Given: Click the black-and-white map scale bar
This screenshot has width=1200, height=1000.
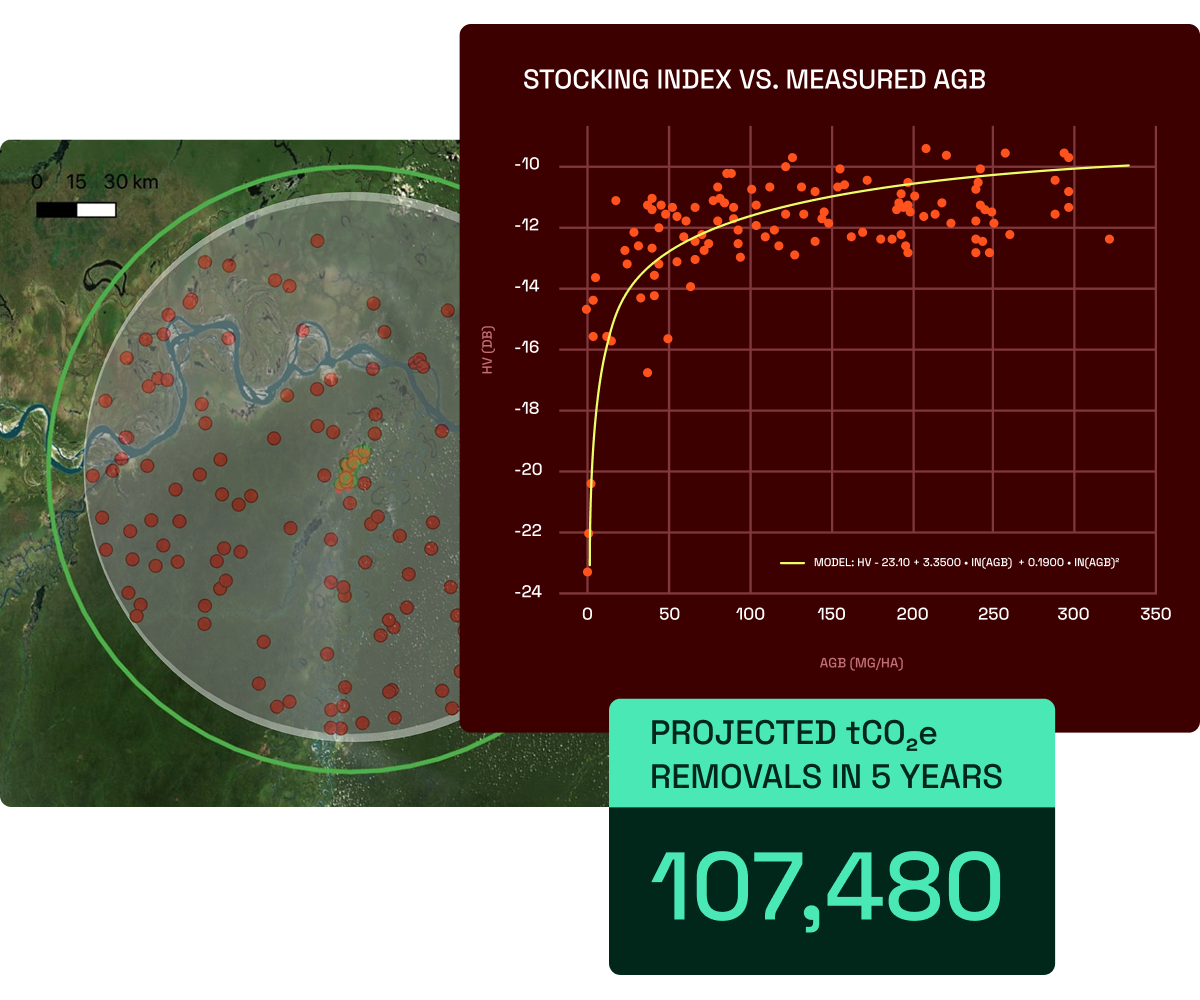Looking at the screenshot, I should [76, 210].
